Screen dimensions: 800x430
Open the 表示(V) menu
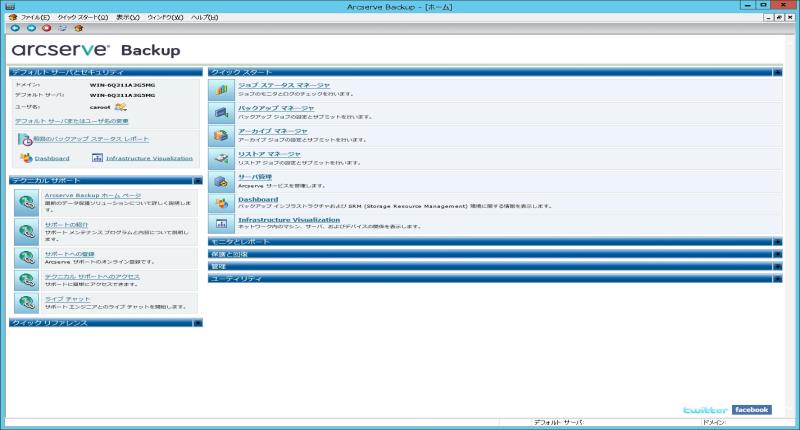tap(128, 17)
